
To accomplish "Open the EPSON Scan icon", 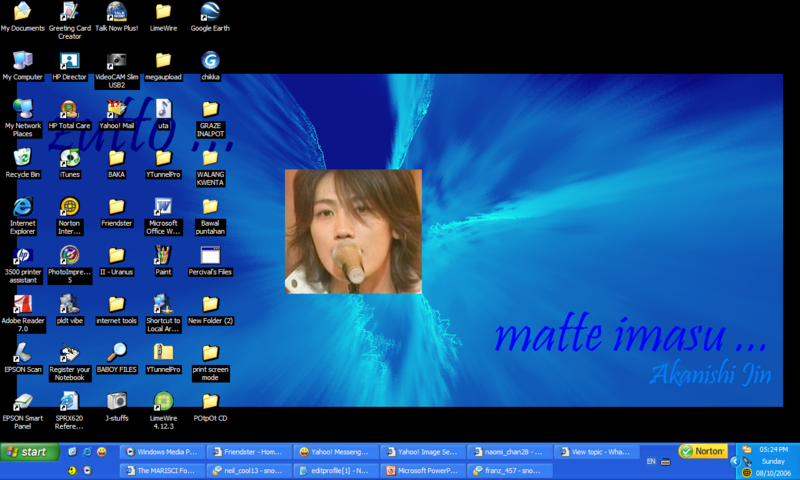I will [x=22, y=352].
